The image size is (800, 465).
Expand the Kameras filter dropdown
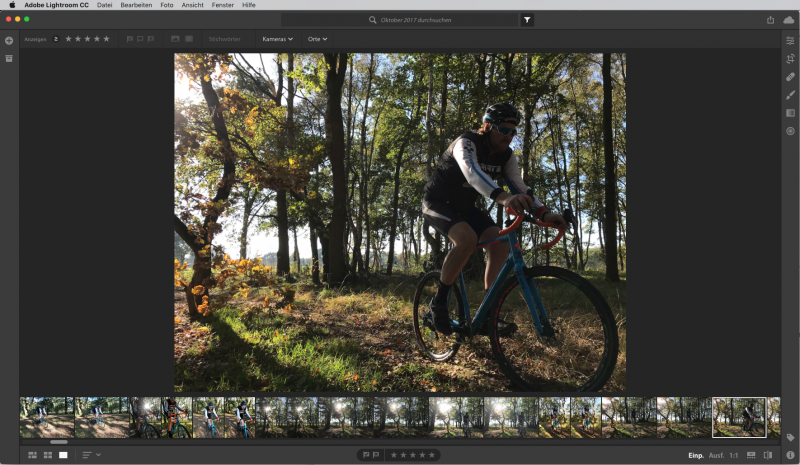pyautogui.click(x=277, y=39)
